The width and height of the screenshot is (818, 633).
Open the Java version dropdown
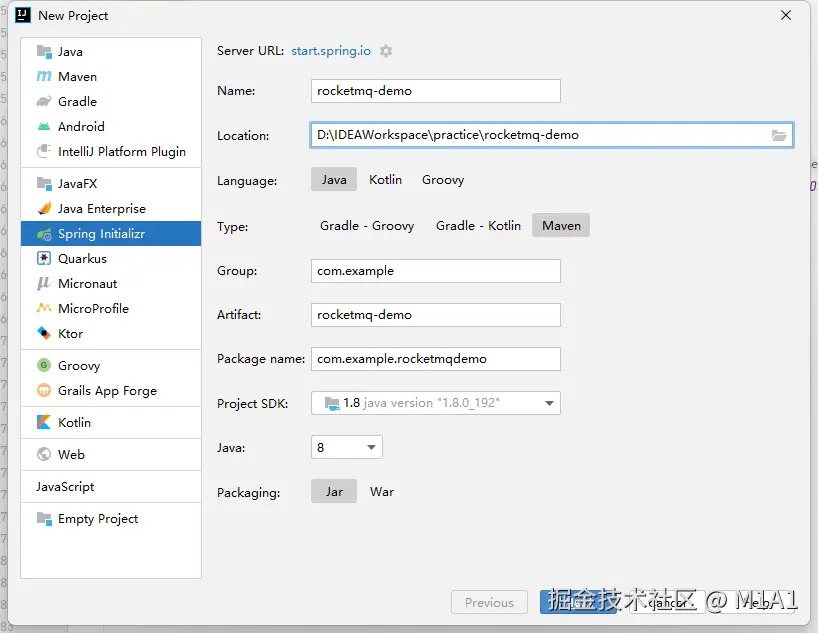click(346, 447)
